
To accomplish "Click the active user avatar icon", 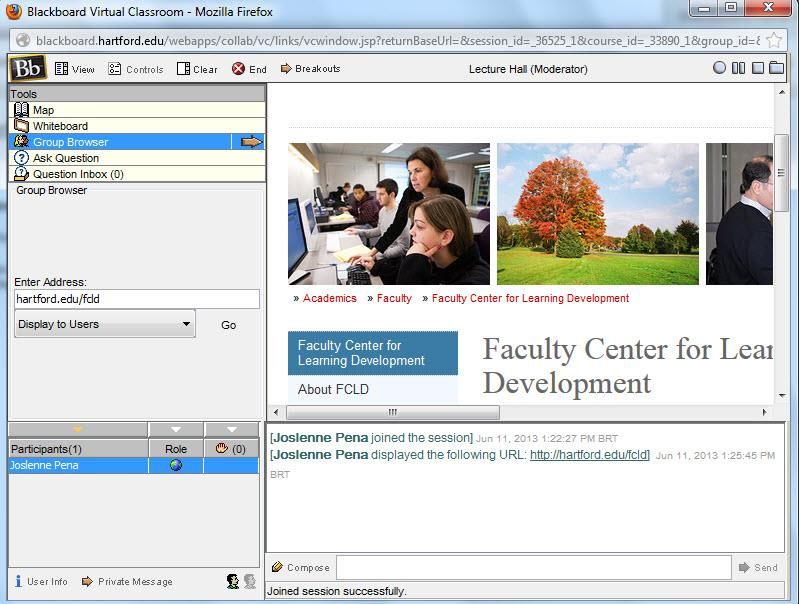I will tap(233, 581).
